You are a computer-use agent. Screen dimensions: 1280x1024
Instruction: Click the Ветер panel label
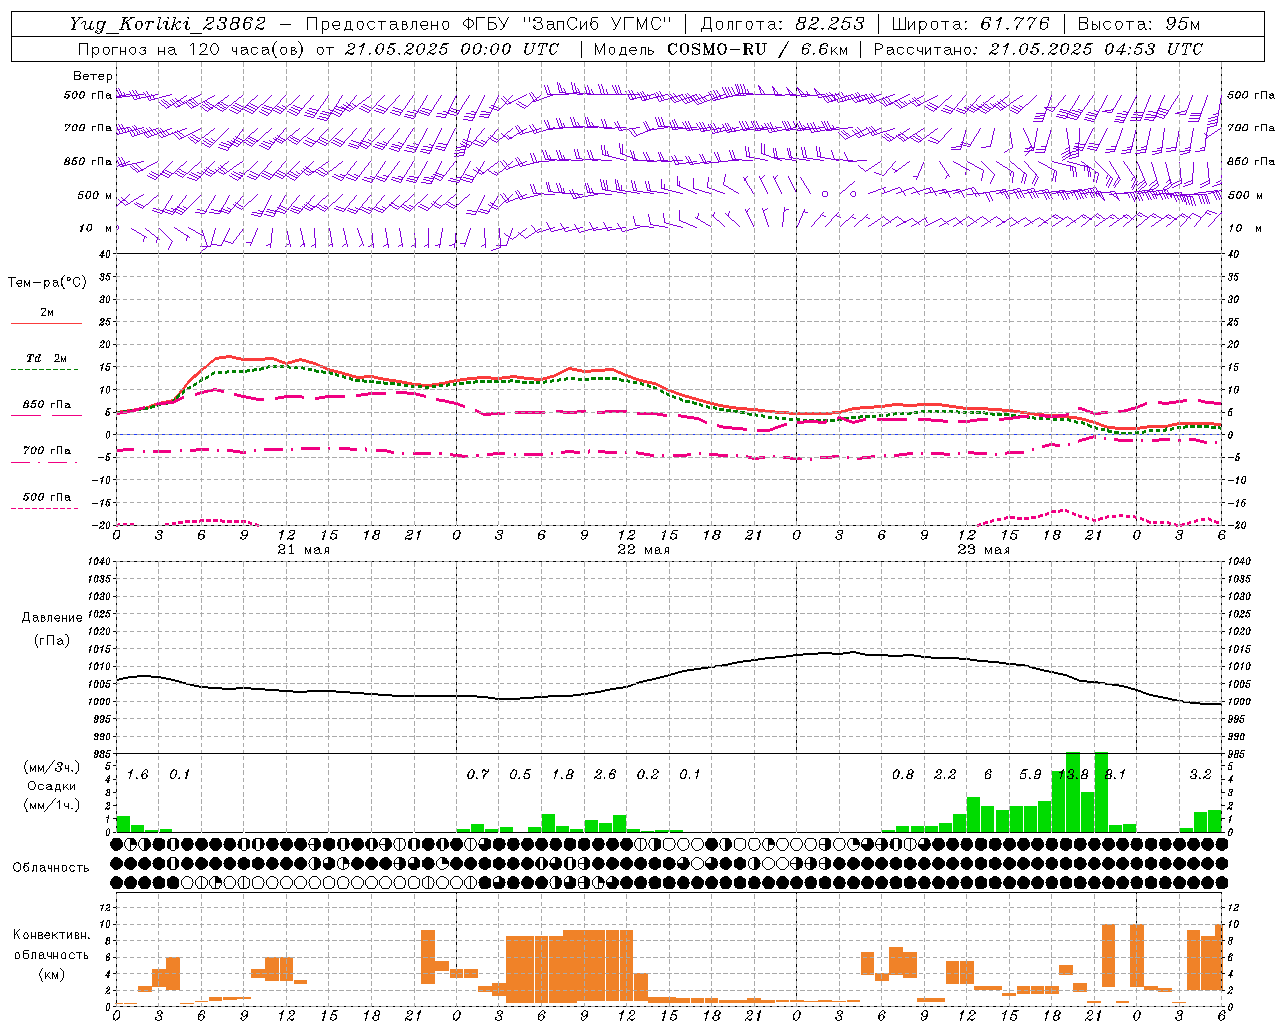pos(92,76)
